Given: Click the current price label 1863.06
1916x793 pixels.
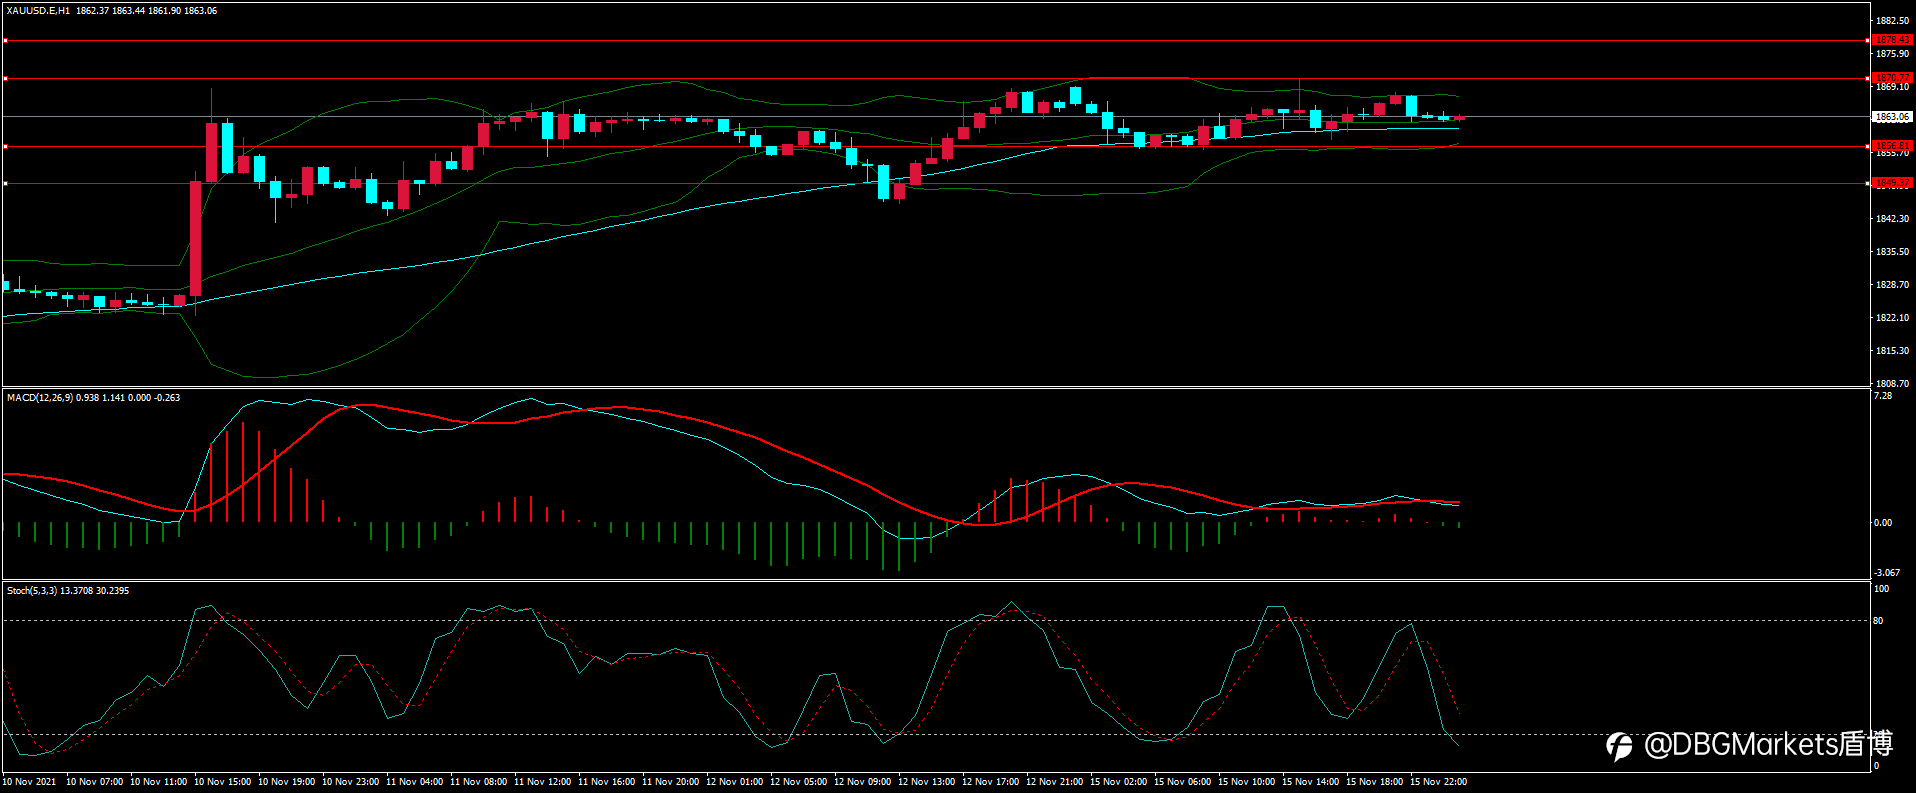Looking at the screenshot, I should 1892,117.
